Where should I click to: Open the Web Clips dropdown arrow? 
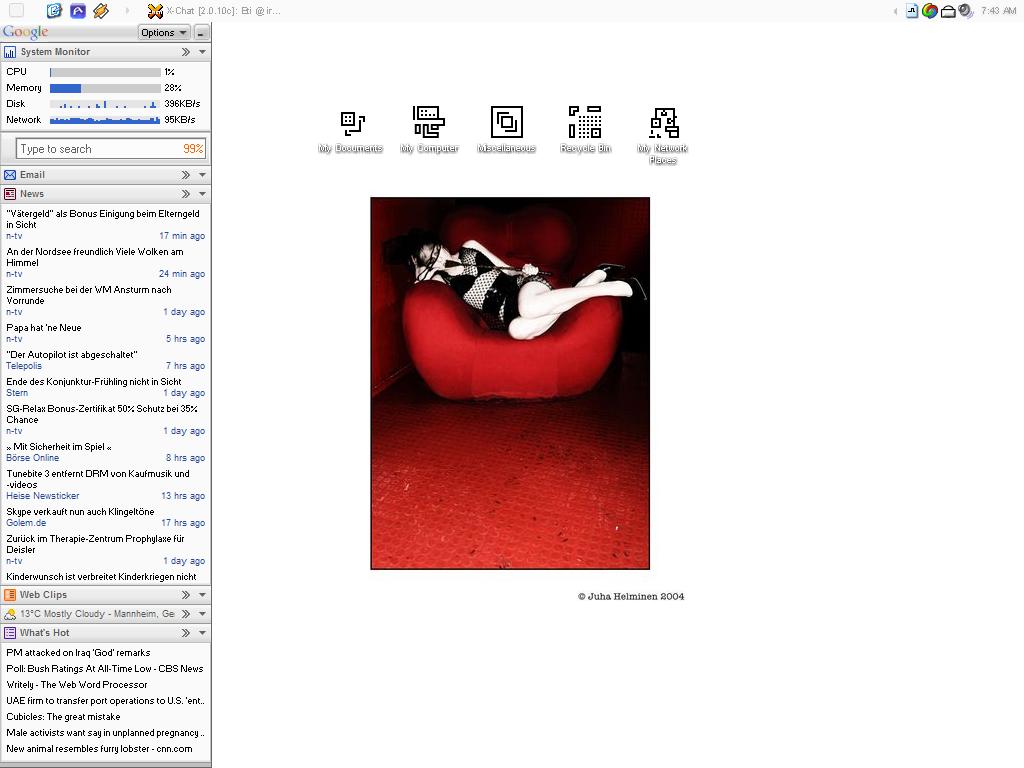click(x=202, y=595)
